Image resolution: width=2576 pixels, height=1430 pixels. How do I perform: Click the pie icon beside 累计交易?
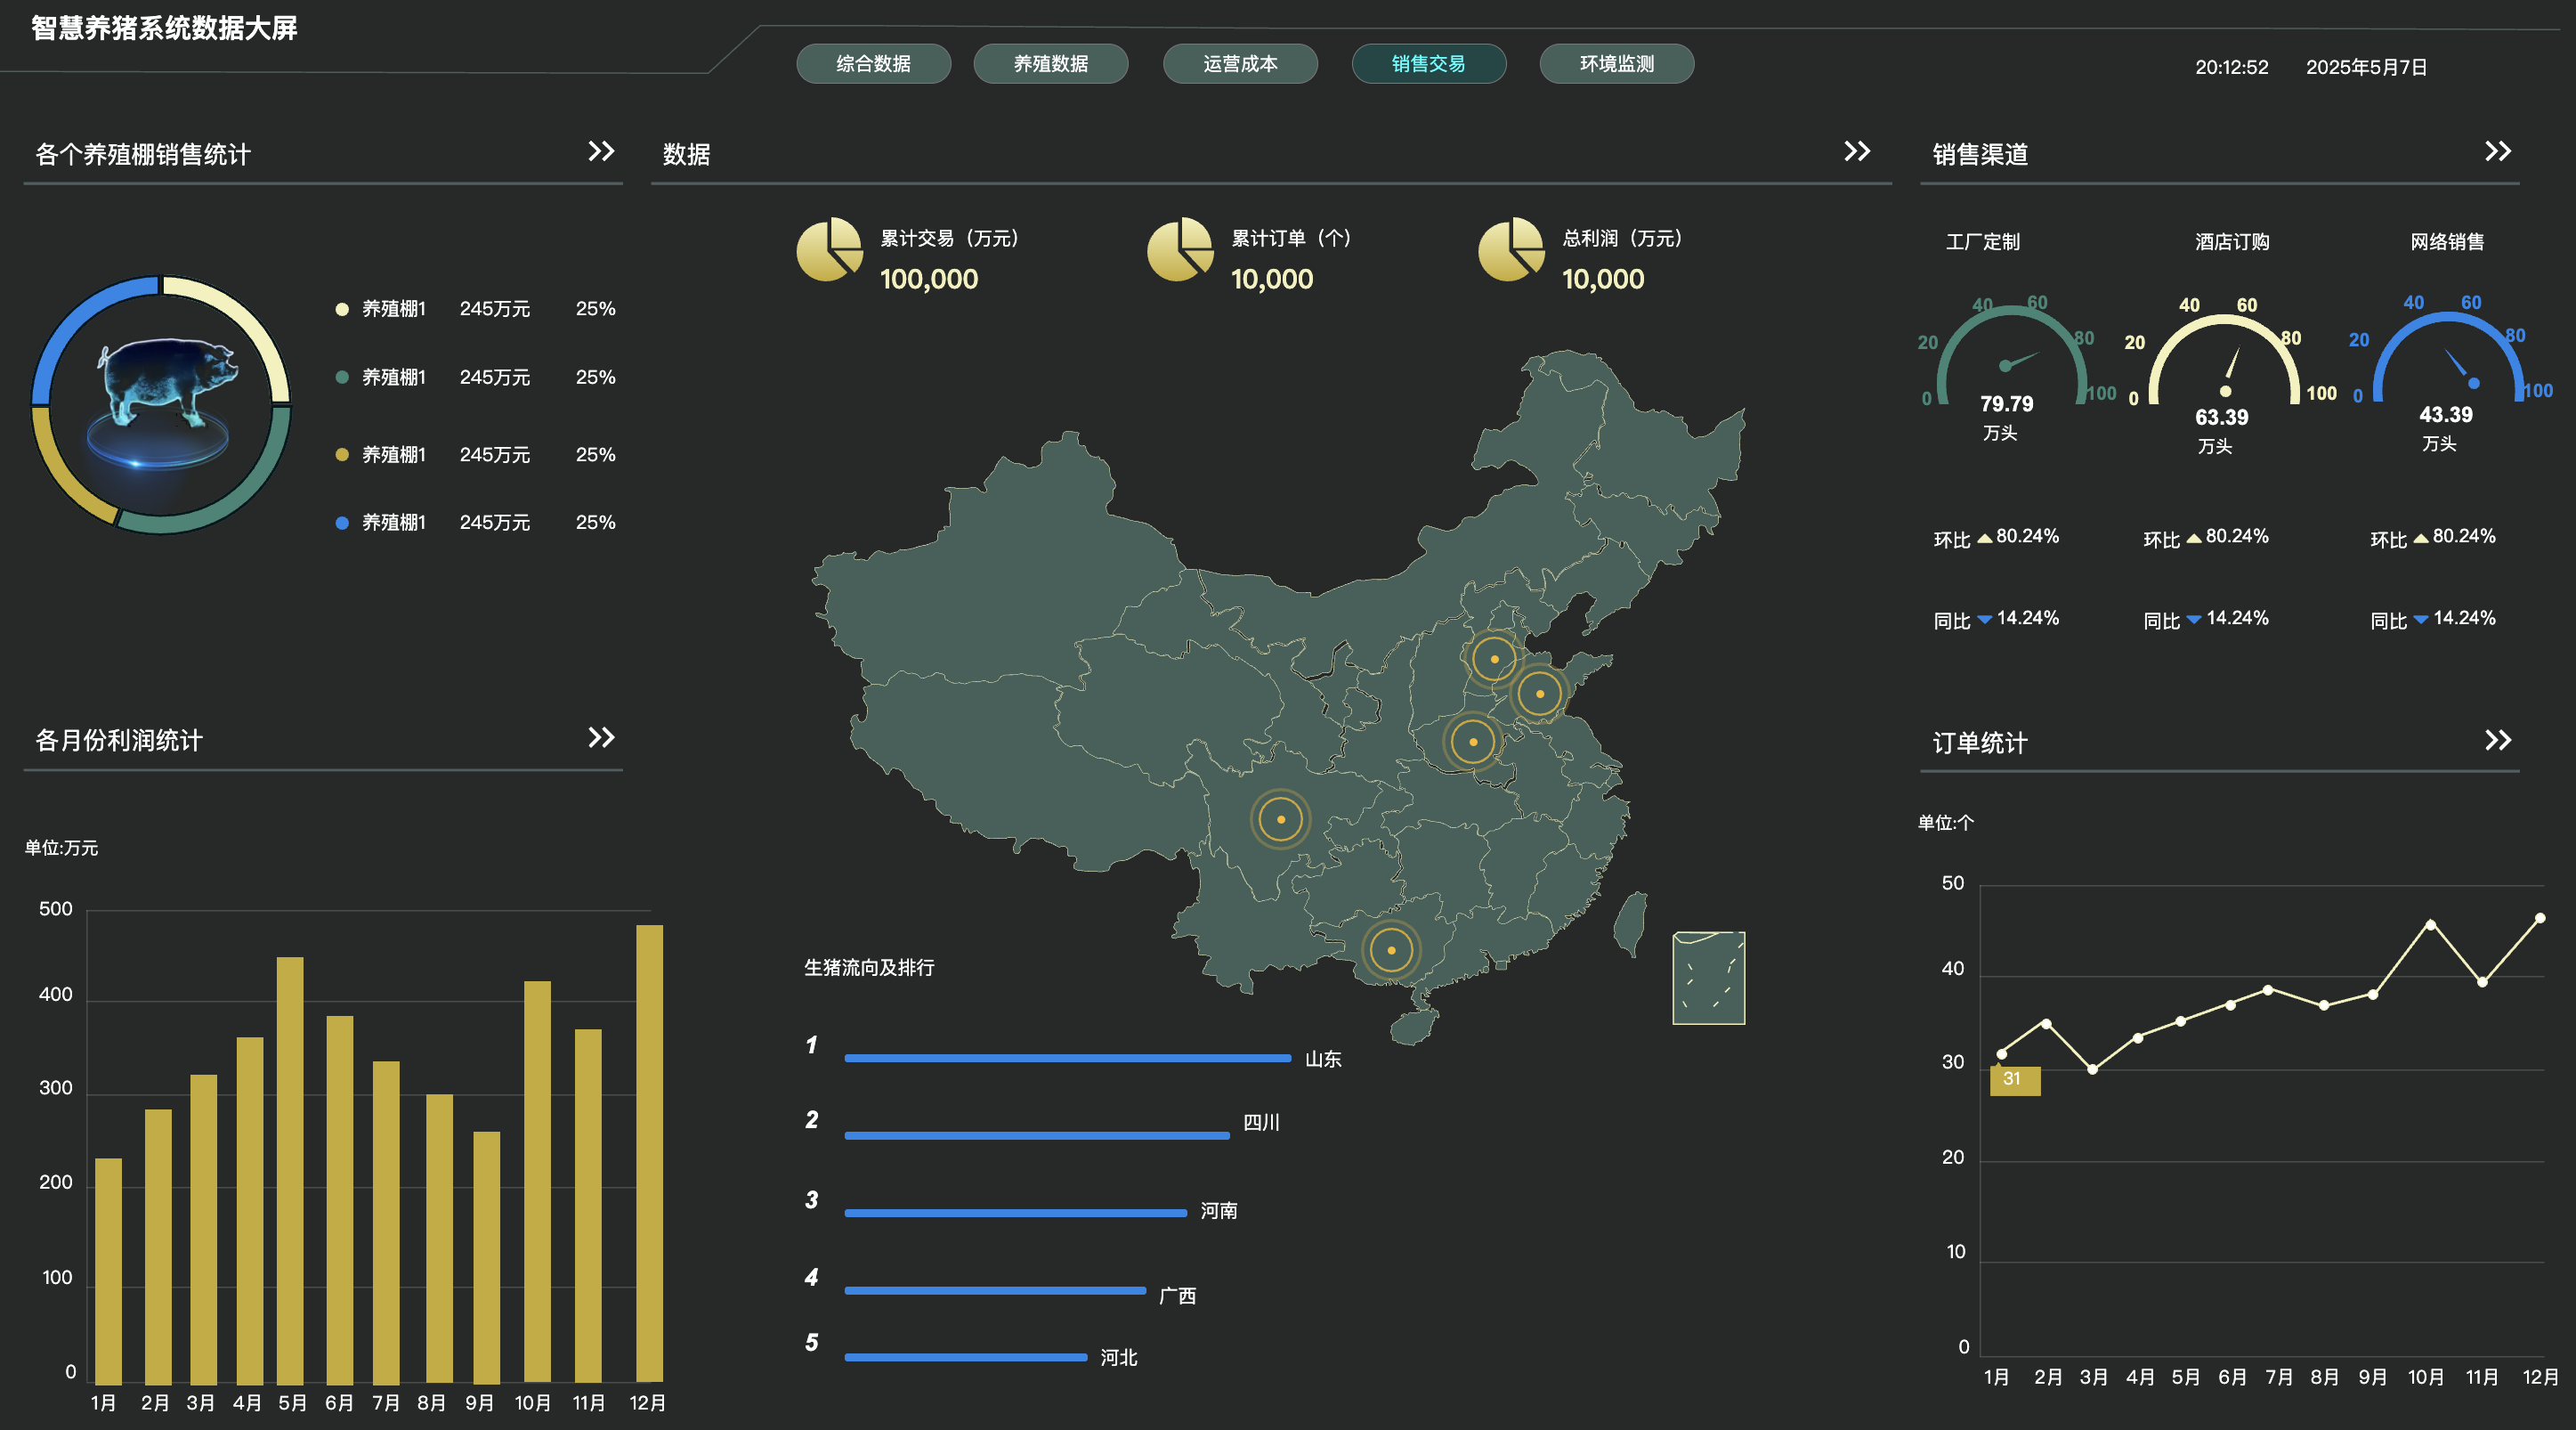pyautogui.click(x=829, y=250)
